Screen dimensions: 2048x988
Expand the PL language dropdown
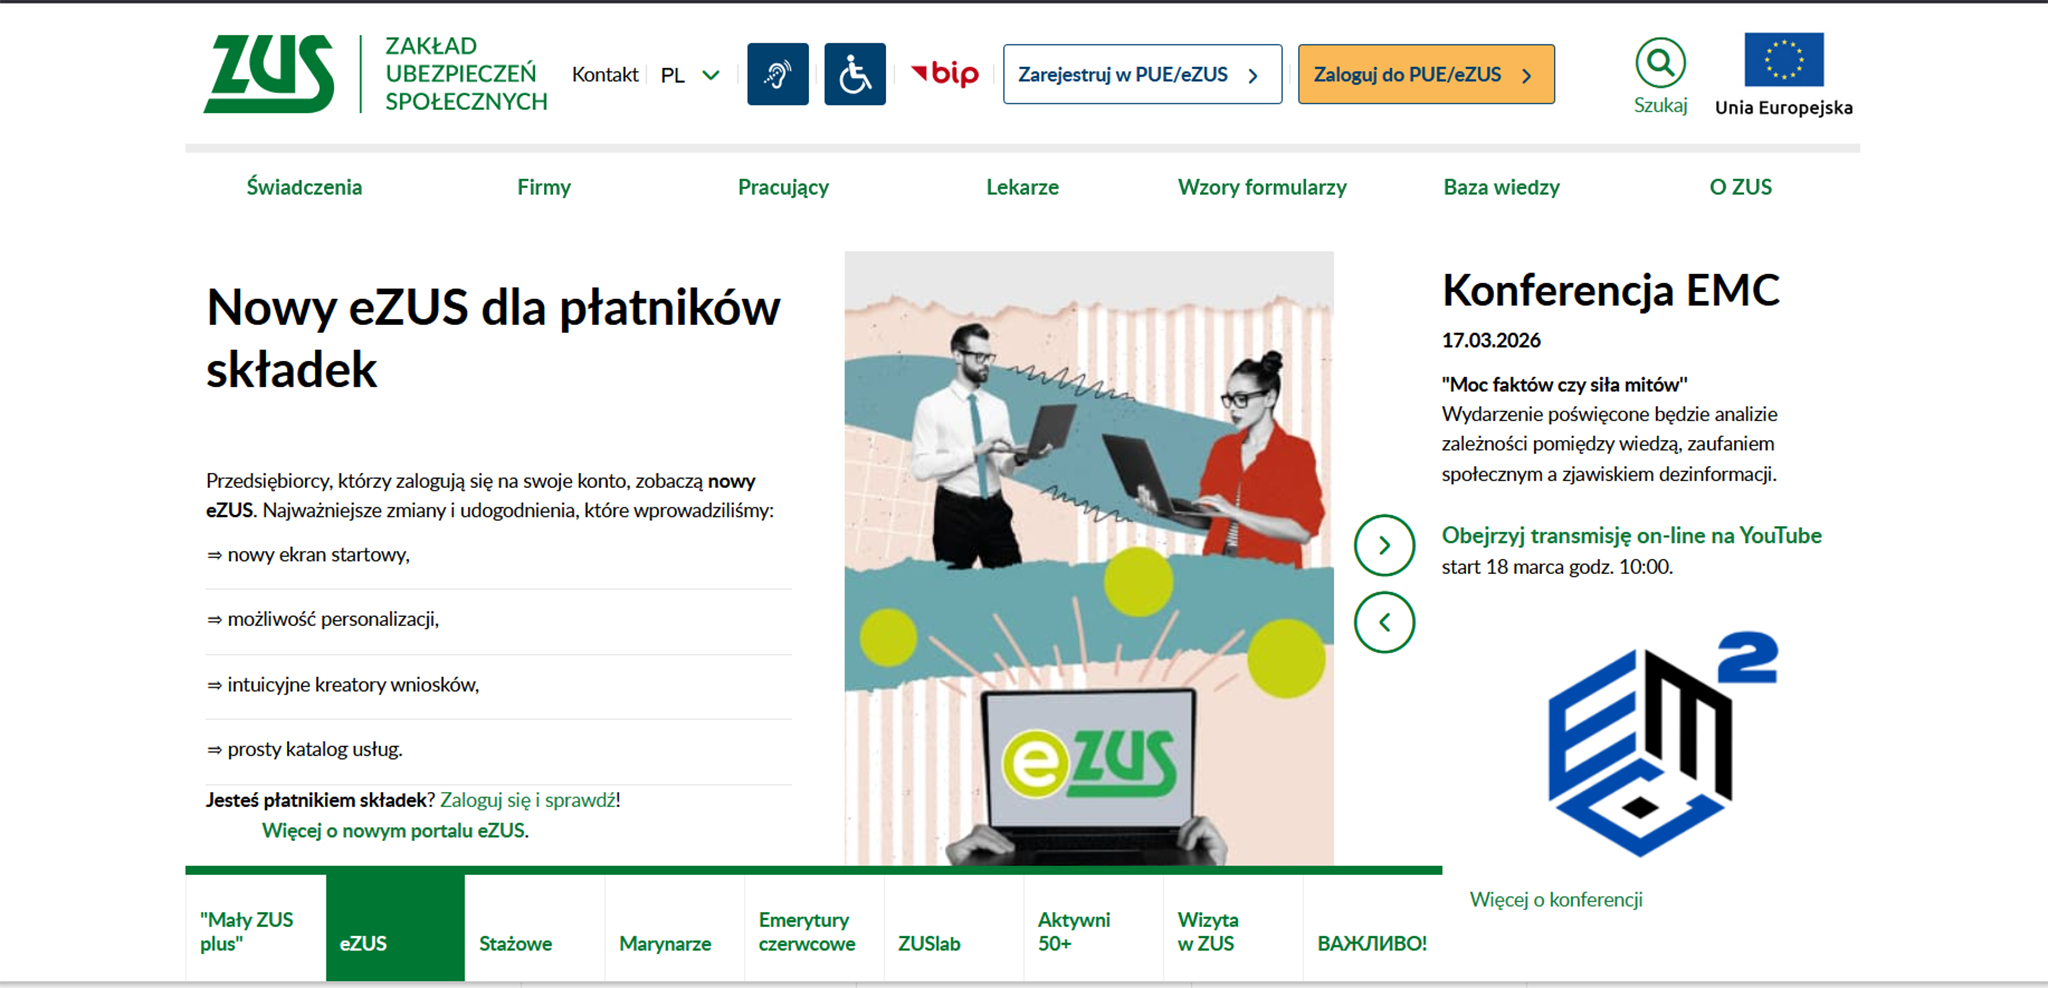690,75
